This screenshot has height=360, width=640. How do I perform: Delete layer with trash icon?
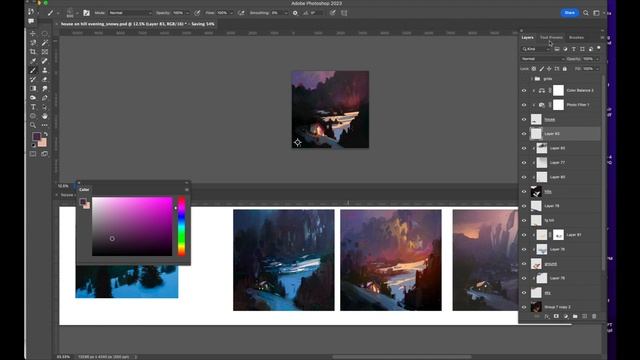tap(594, 316)
